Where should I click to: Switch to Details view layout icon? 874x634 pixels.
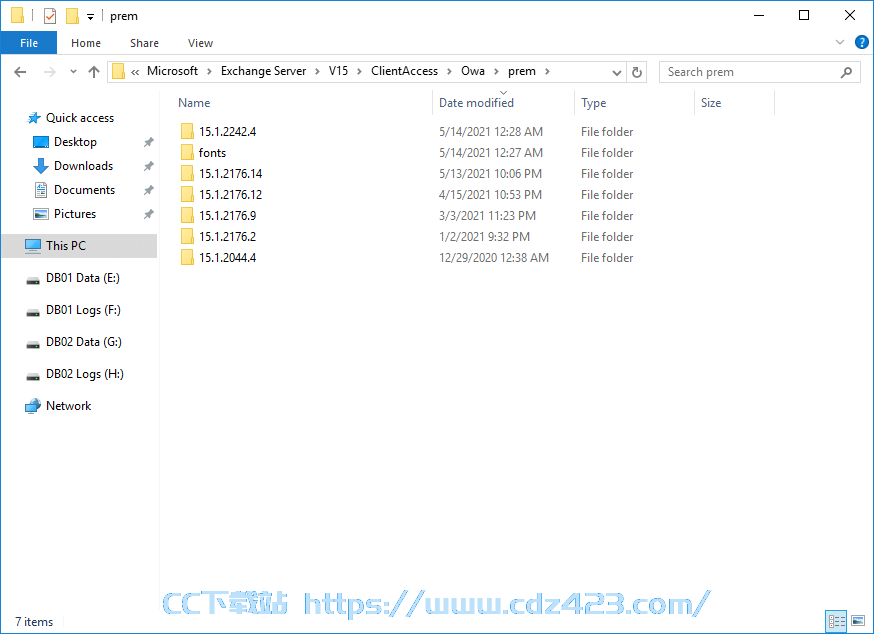coord(836,621)
